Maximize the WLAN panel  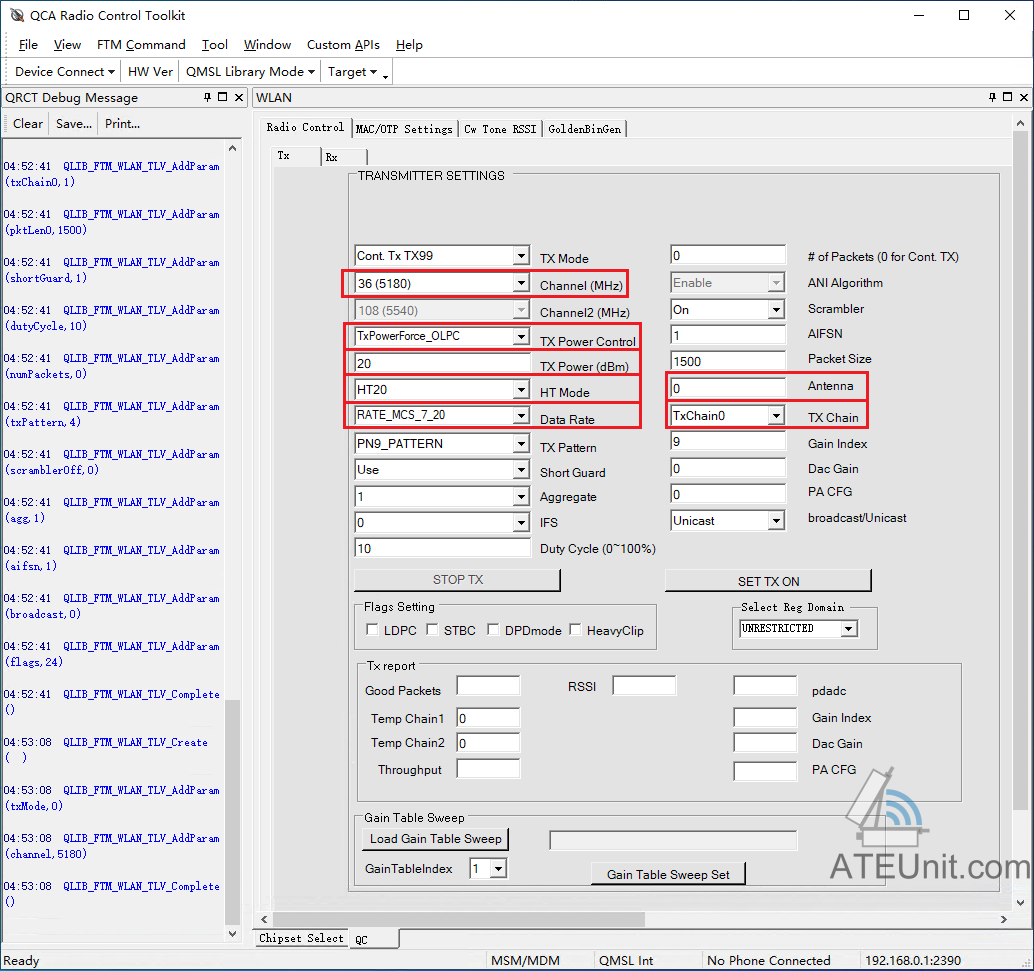[x=1008, y=97]
